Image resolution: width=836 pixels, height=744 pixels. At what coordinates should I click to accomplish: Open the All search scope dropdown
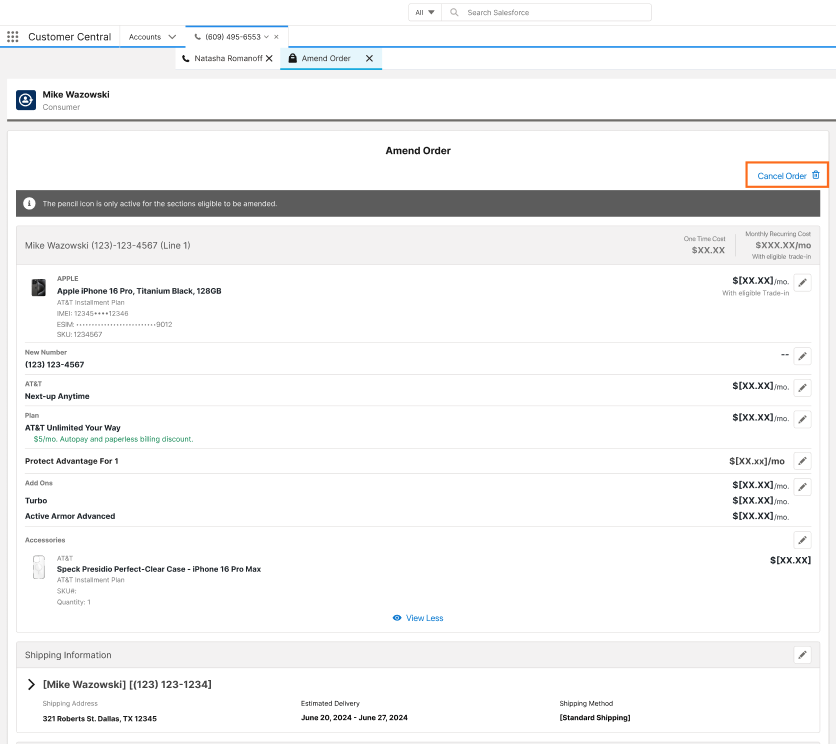coord(425,12)
